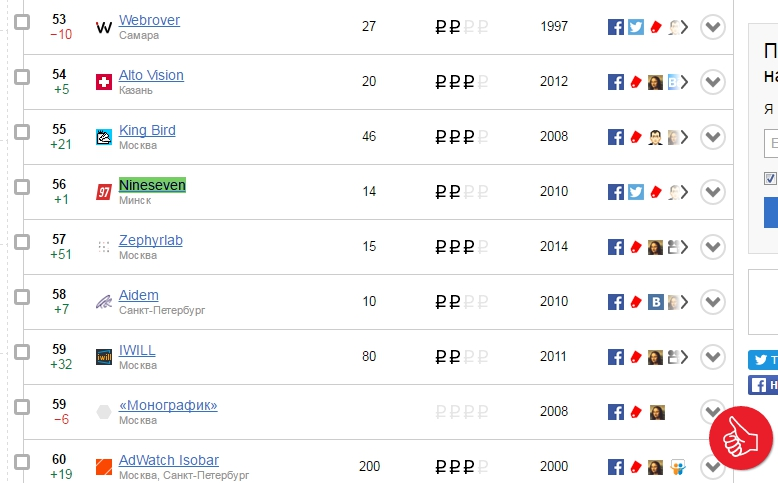Tick the checkbox for Nineseven row

(x=22, y=187)
